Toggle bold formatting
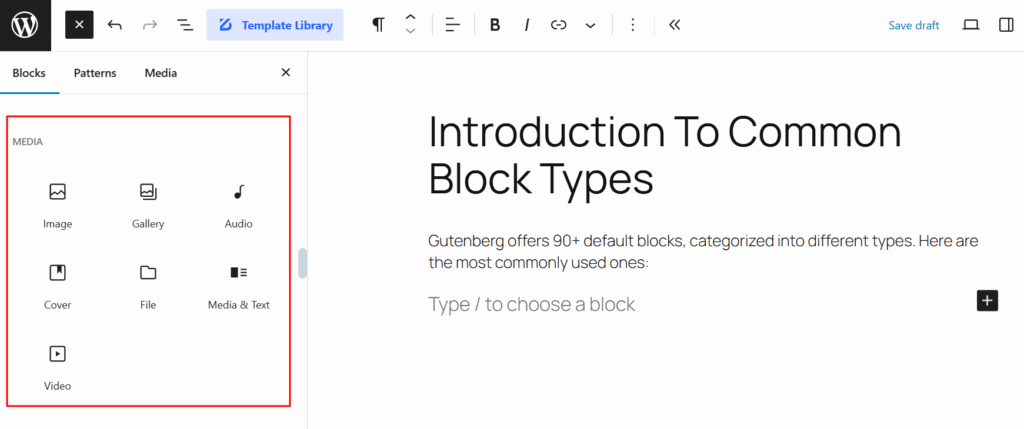 pos(495,25)
